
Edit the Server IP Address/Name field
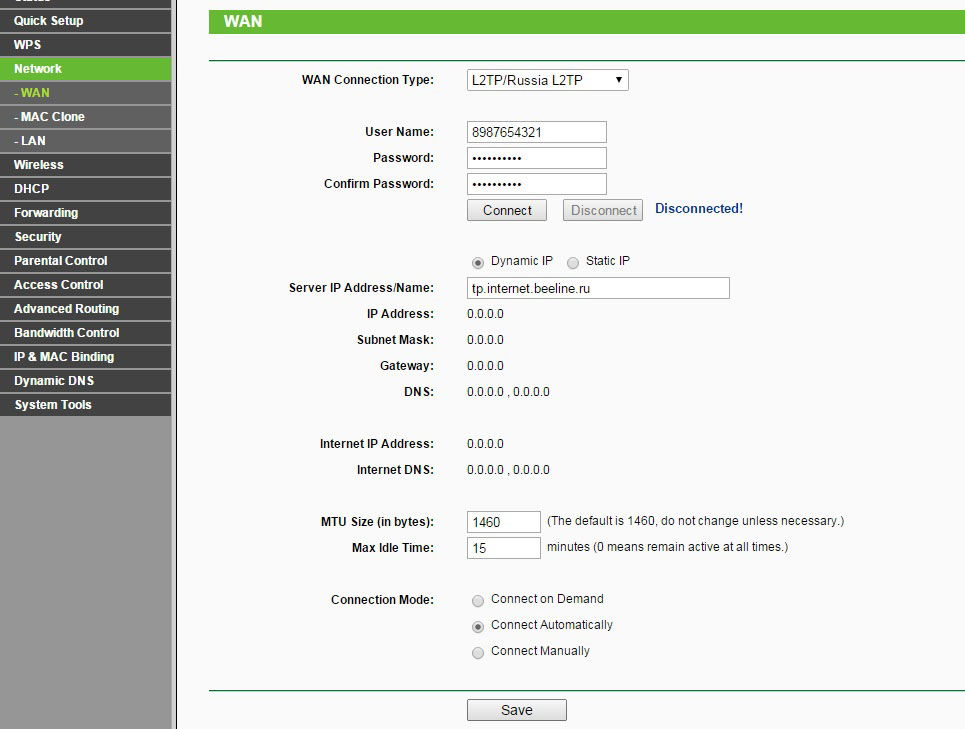(x=597, y=288)
